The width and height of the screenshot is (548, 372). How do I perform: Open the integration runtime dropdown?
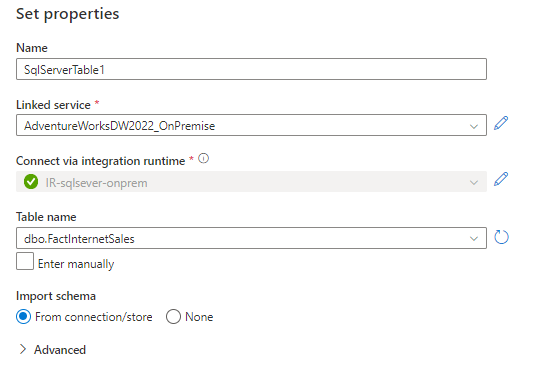coord(251,182)
